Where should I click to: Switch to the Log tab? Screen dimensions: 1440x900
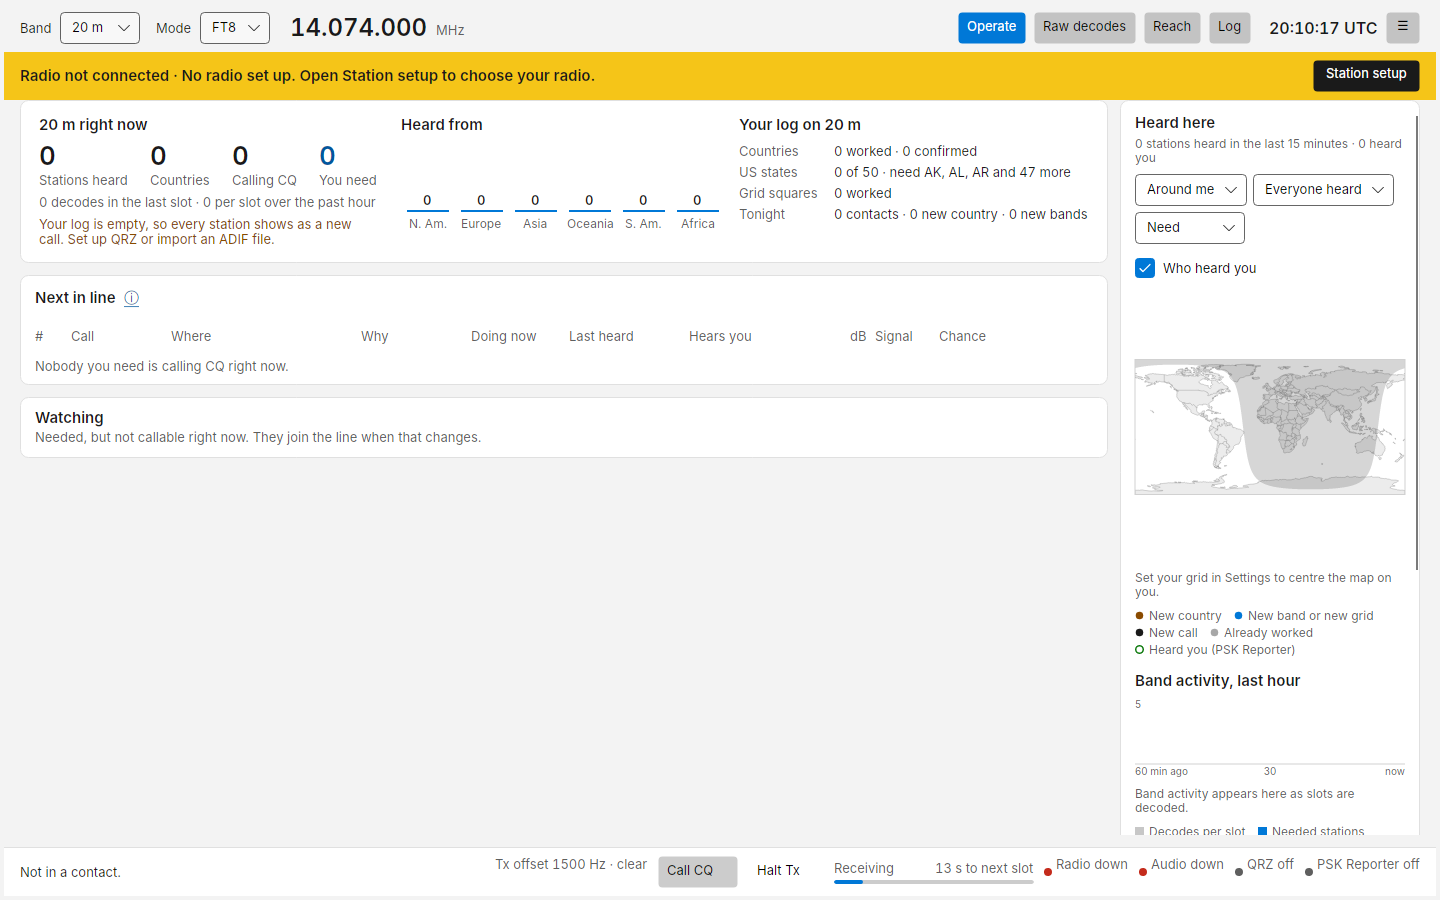[x=1229, y=27]
